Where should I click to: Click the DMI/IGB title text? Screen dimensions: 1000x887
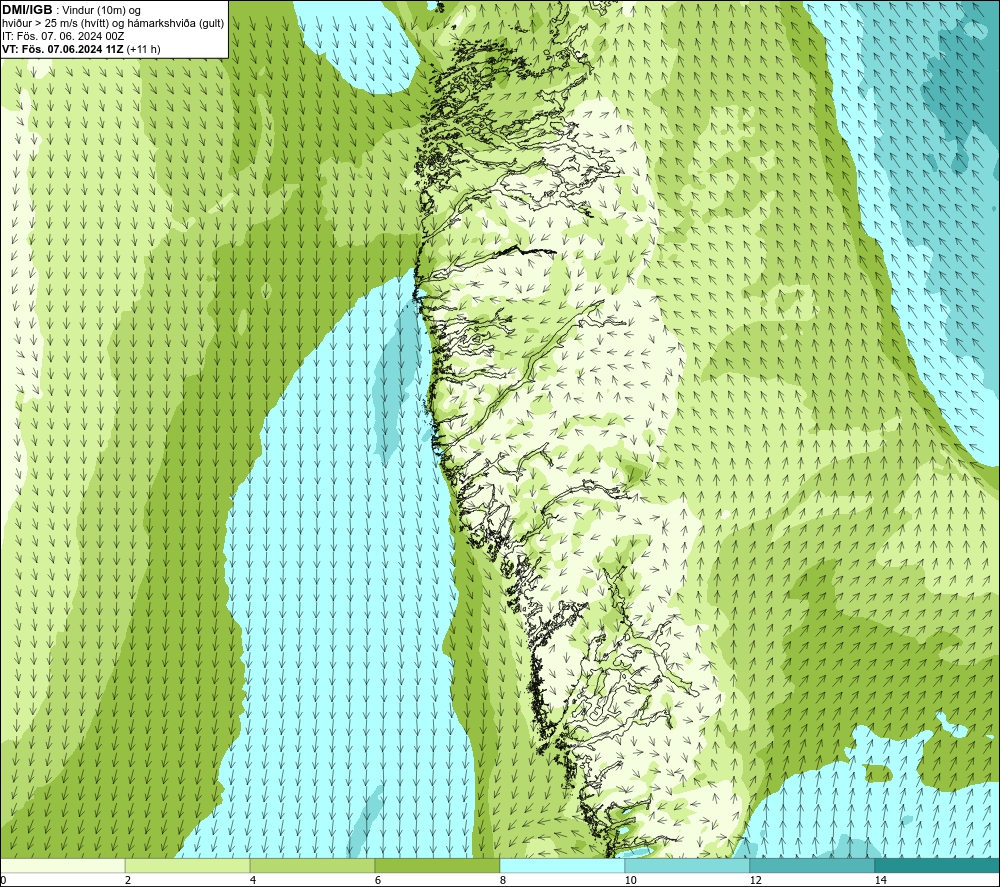(x=27, y=10)
